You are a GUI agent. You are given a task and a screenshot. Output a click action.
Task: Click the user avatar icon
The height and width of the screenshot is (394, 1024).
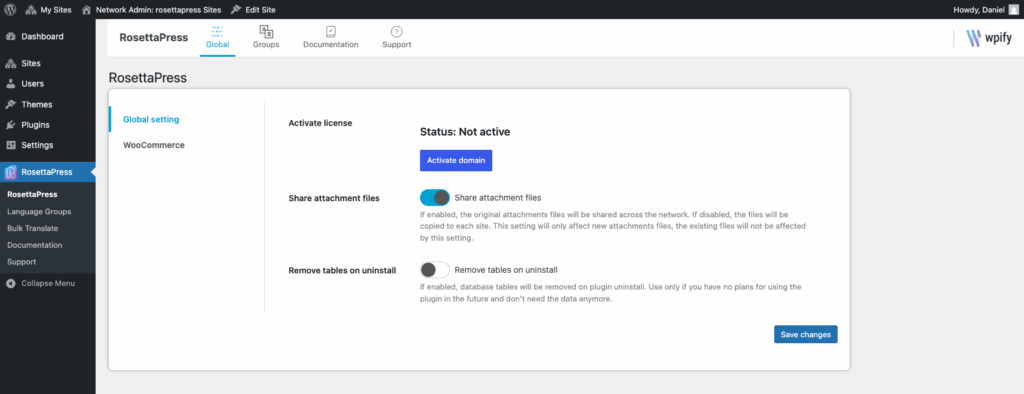[1013, 10]
